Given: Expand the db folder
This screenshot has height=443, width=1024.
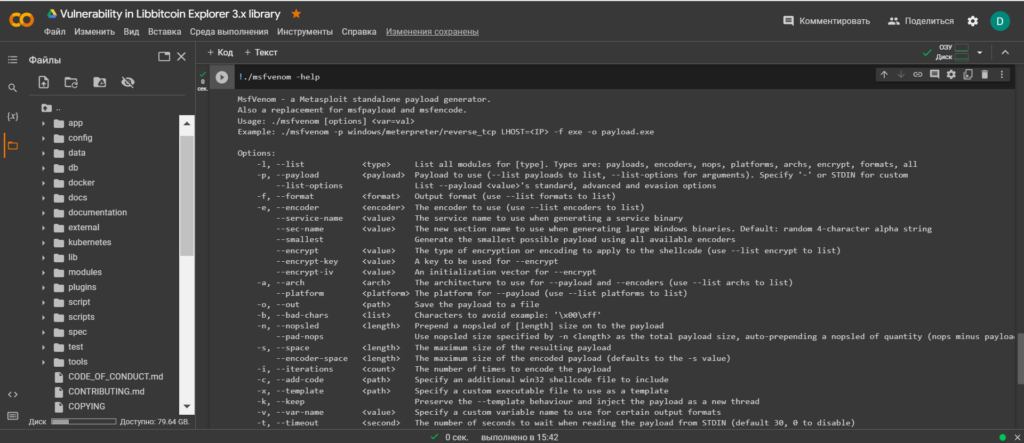Looking at the screenshot, I should [44, 168].
